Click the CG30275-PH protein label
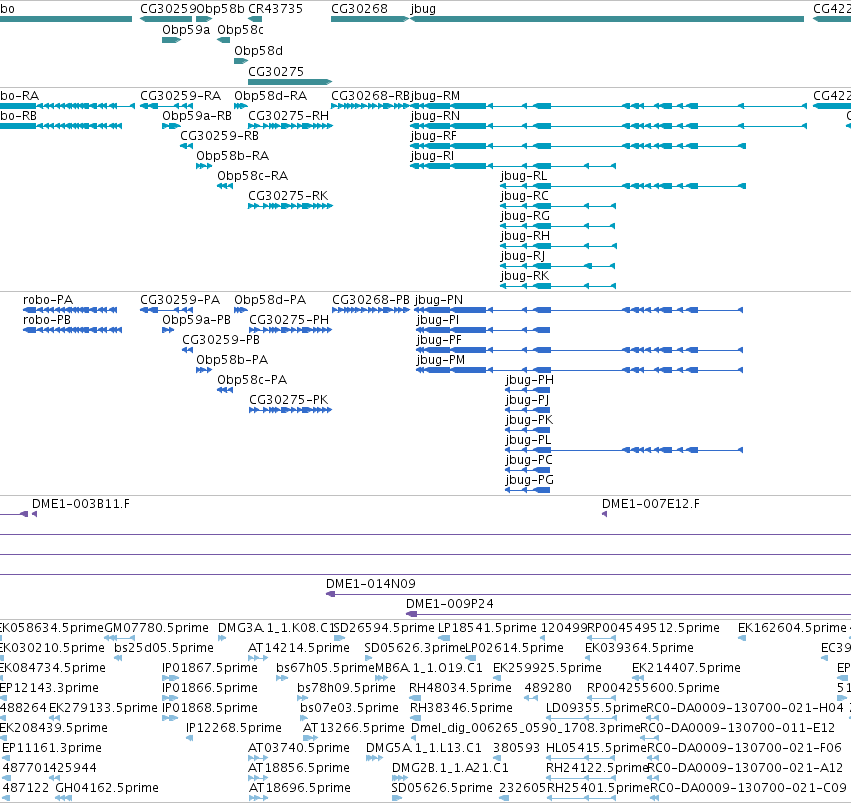 (x=289, y=320)
